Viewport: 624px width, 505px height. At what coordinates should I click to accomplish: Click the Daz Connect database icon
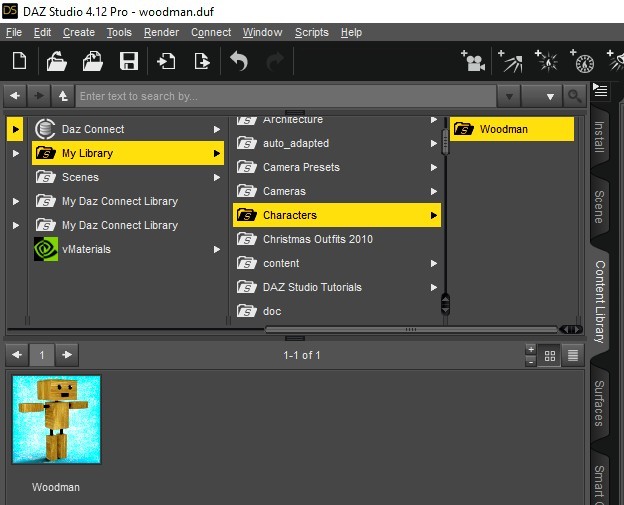[x=45, y=129]
